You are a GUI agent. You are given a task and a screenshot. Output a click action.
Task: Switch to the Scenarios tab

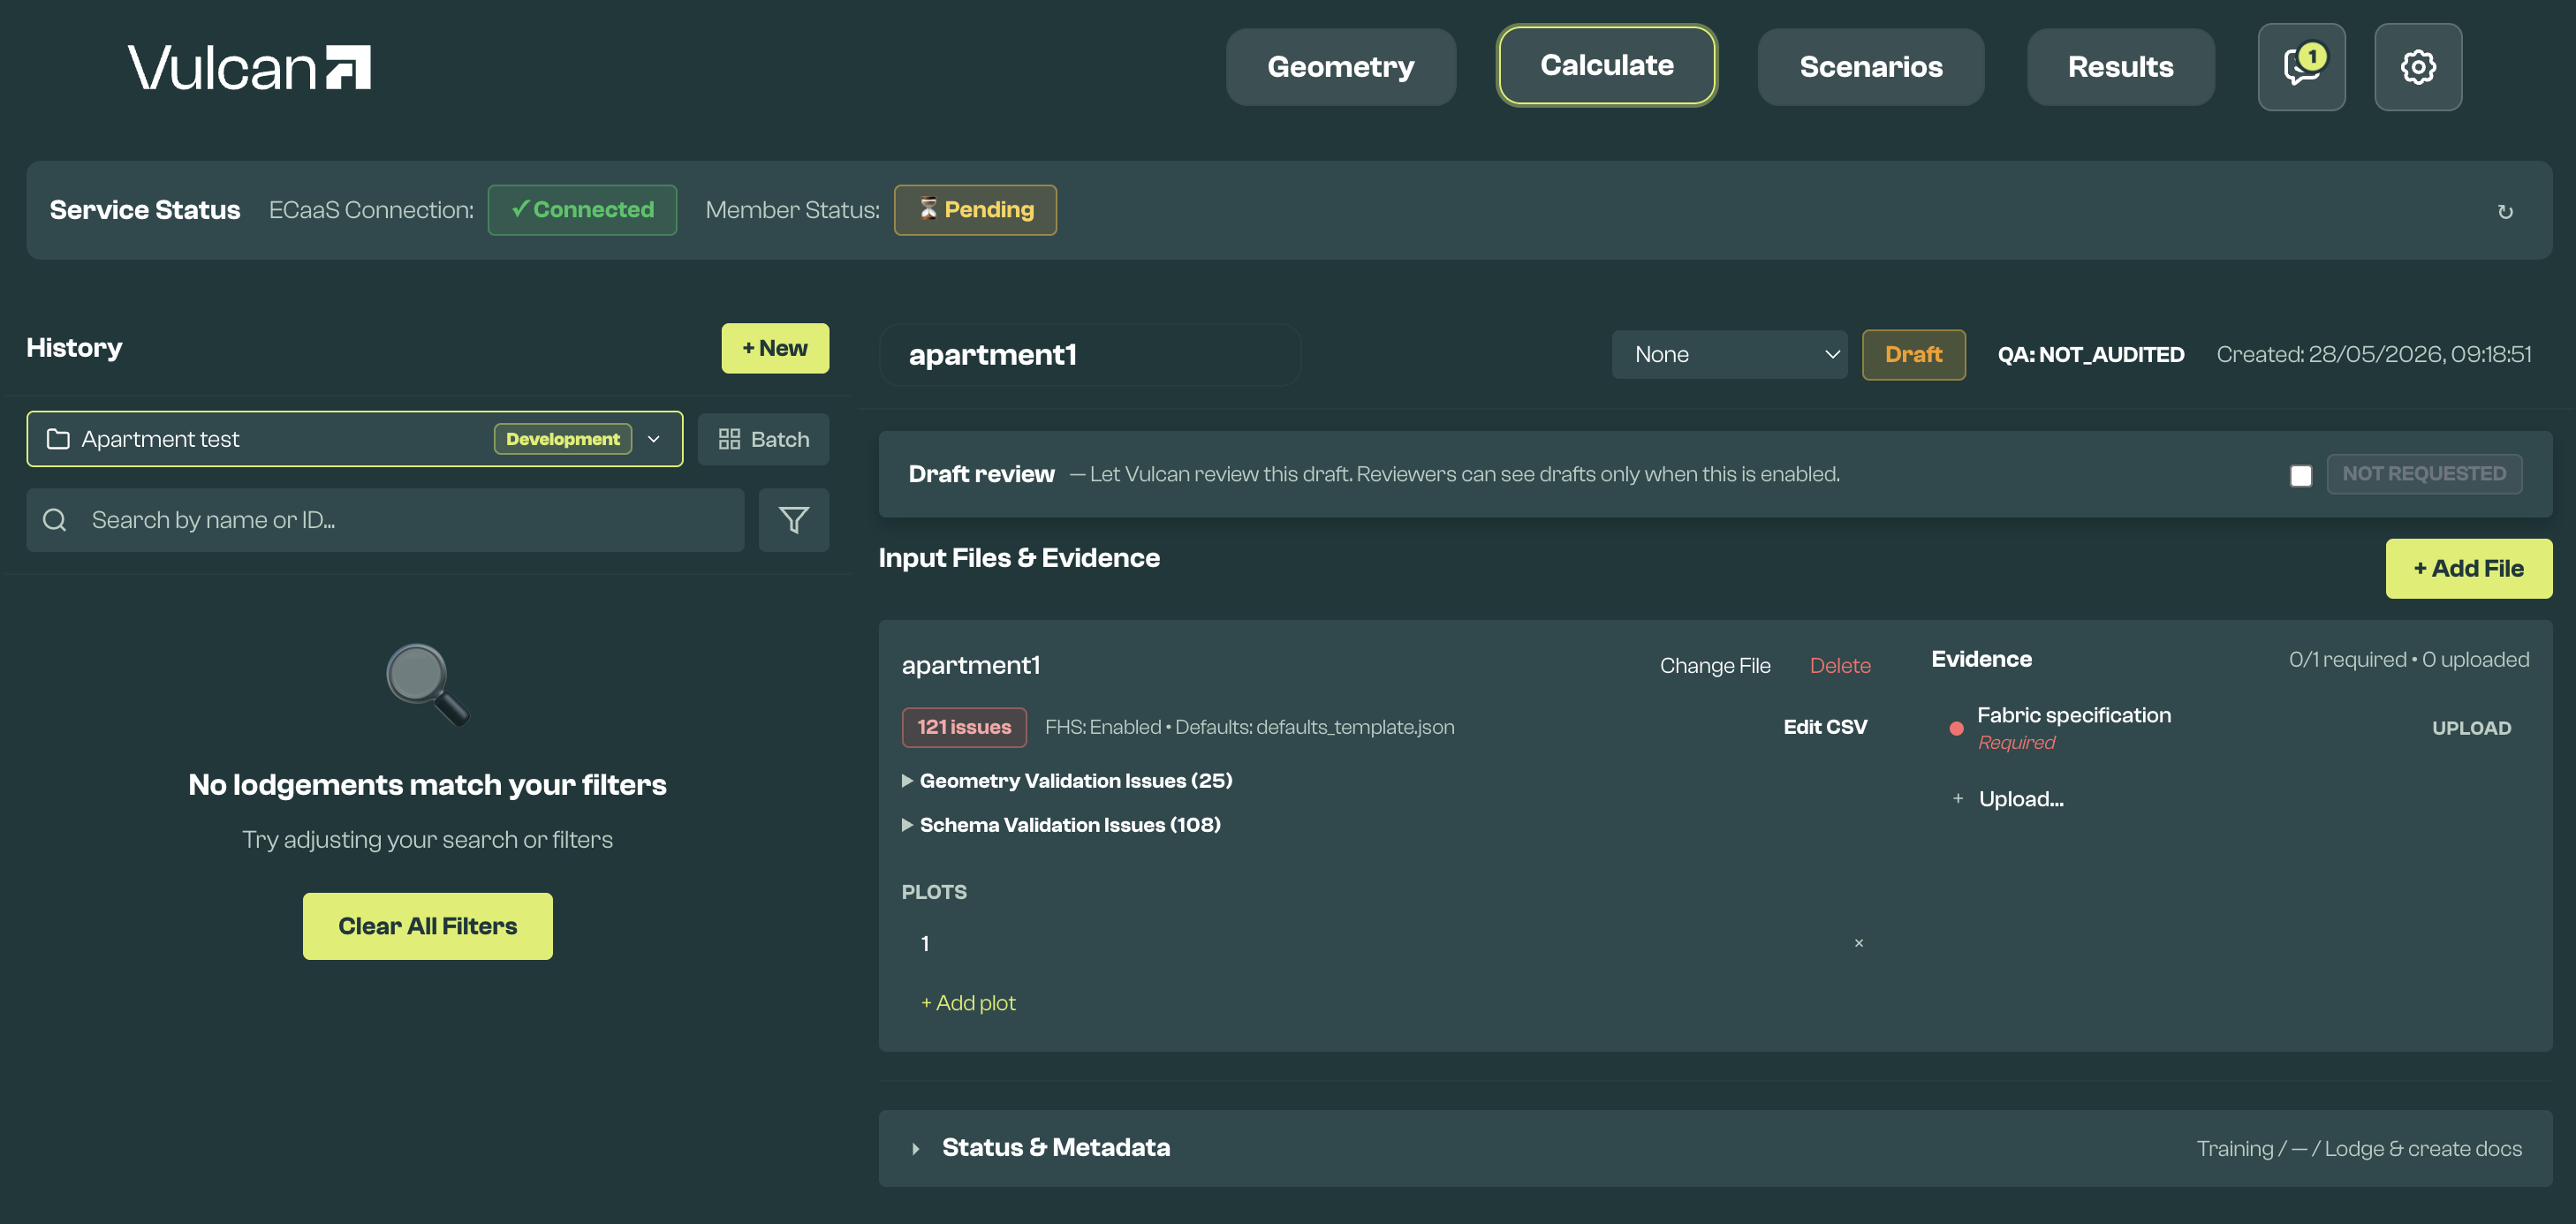click(x=1871, y=67)
